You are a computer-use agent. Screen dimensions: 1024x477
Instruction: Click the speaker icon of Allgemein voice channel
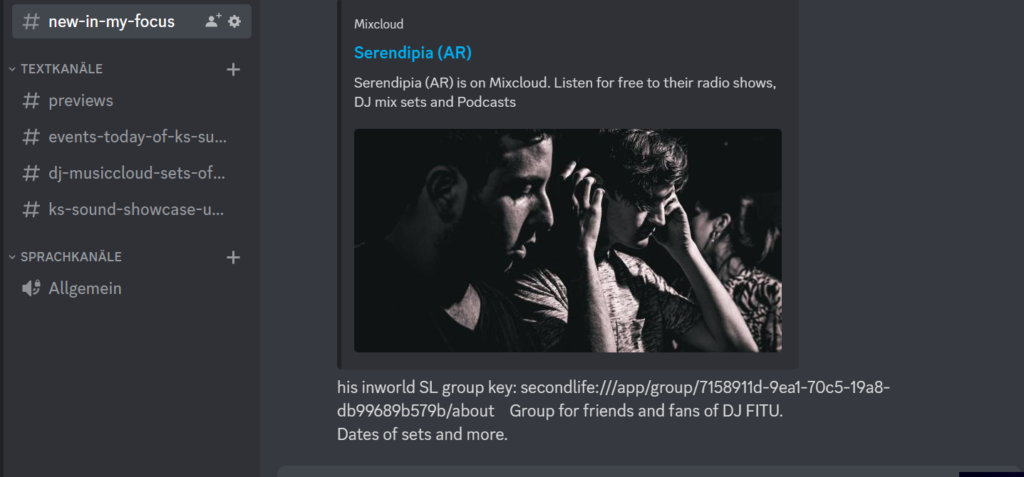click(x=31, y=288)
